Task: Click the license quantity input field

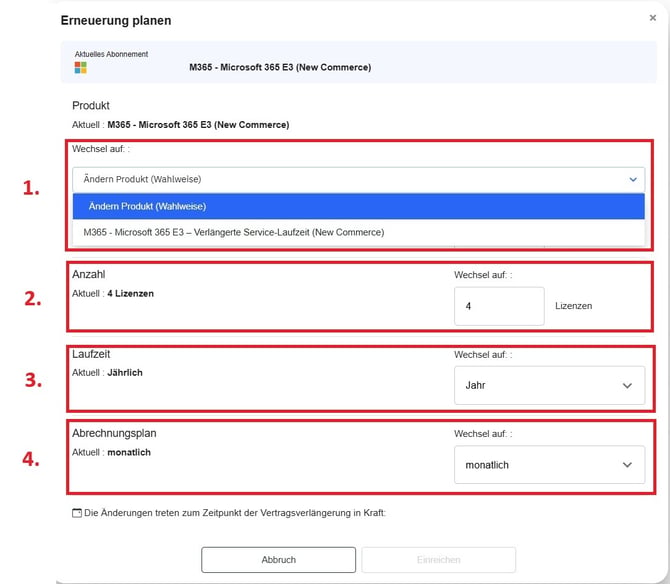Action: click(499, 306)
